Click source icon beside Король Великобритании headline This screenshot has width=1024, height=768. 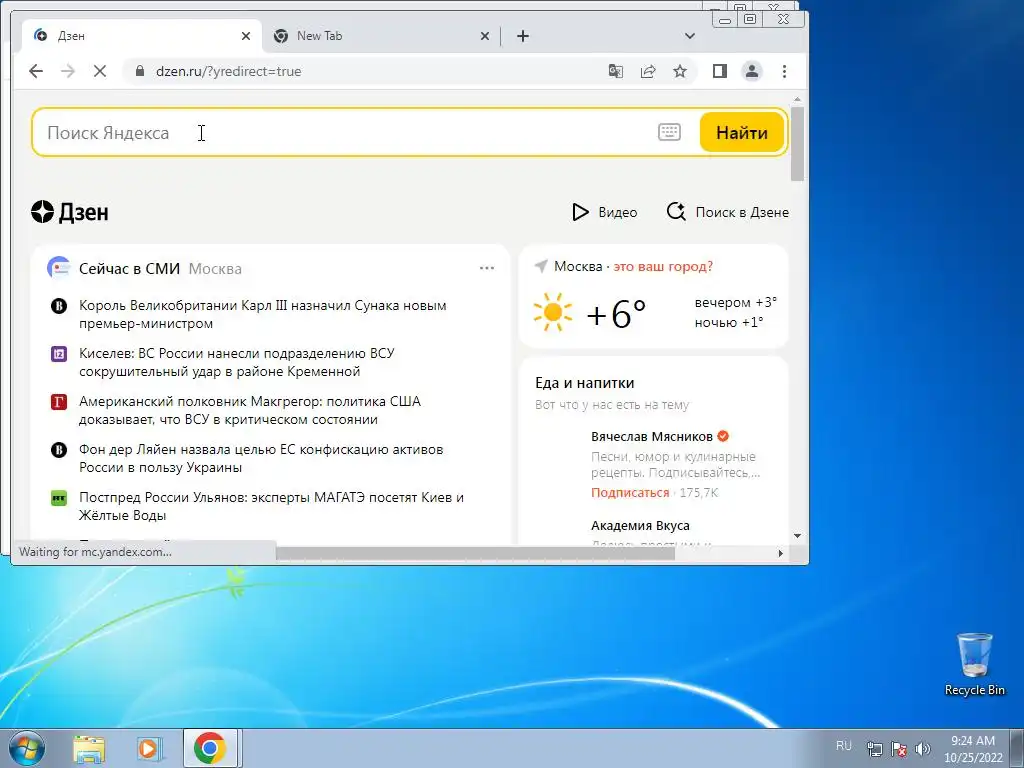coord(59,306)
